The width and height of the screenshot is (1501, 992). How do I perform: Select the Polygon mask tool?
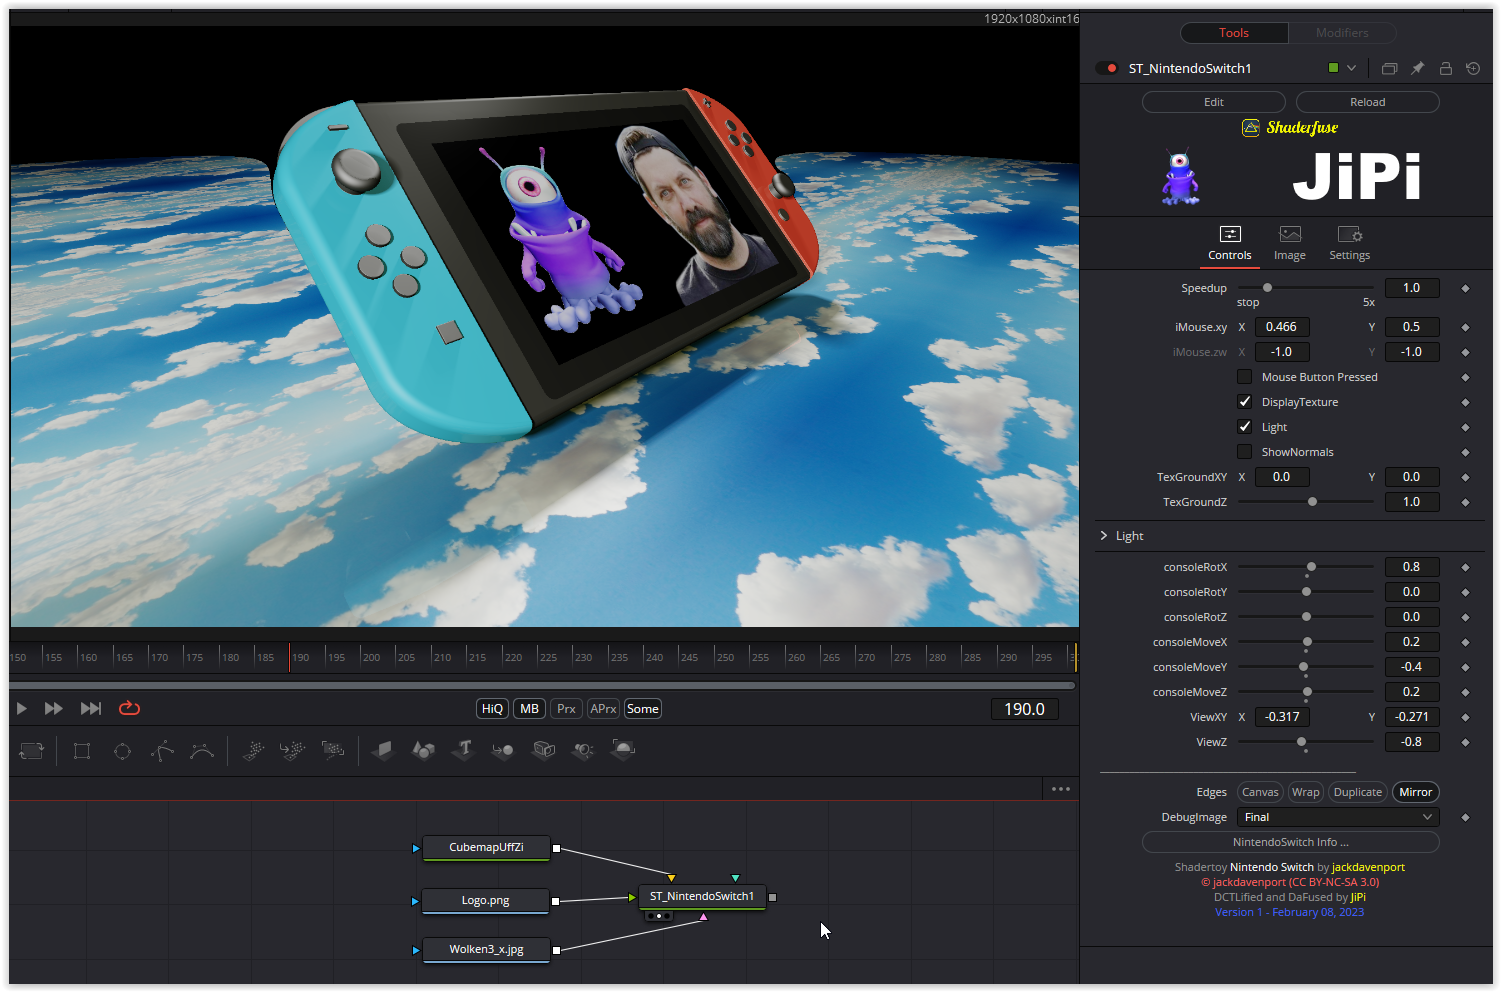162,750
